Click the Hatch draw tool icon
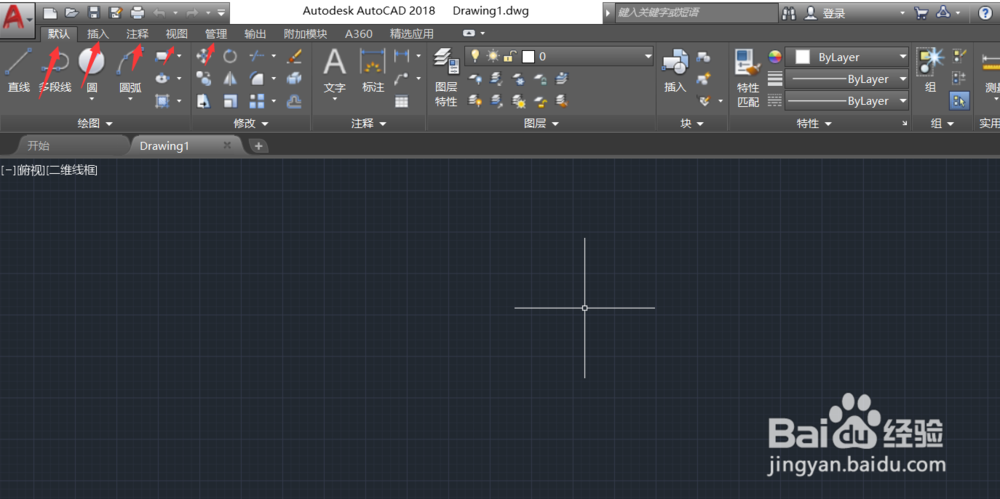Viewport: 1000px width, 499px height. (x=164, y=101)
